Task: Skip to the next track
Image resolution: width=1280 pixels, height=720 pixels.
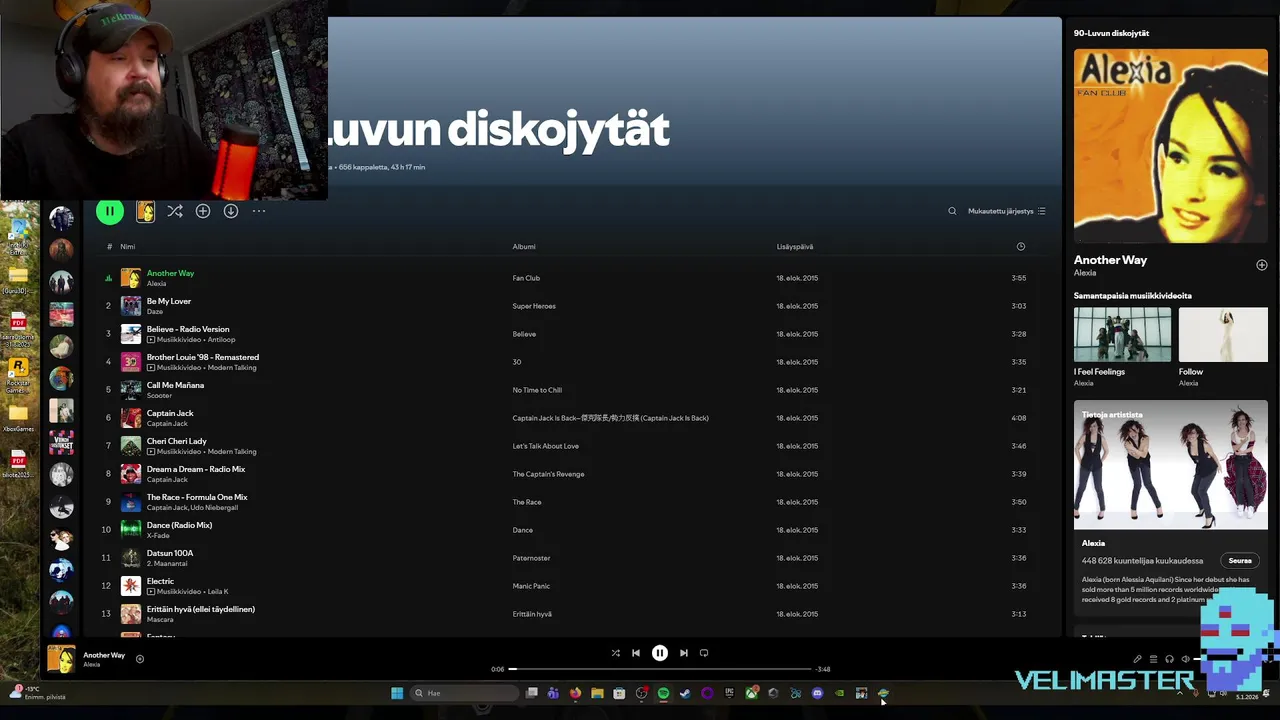Action: click(684, 653)
